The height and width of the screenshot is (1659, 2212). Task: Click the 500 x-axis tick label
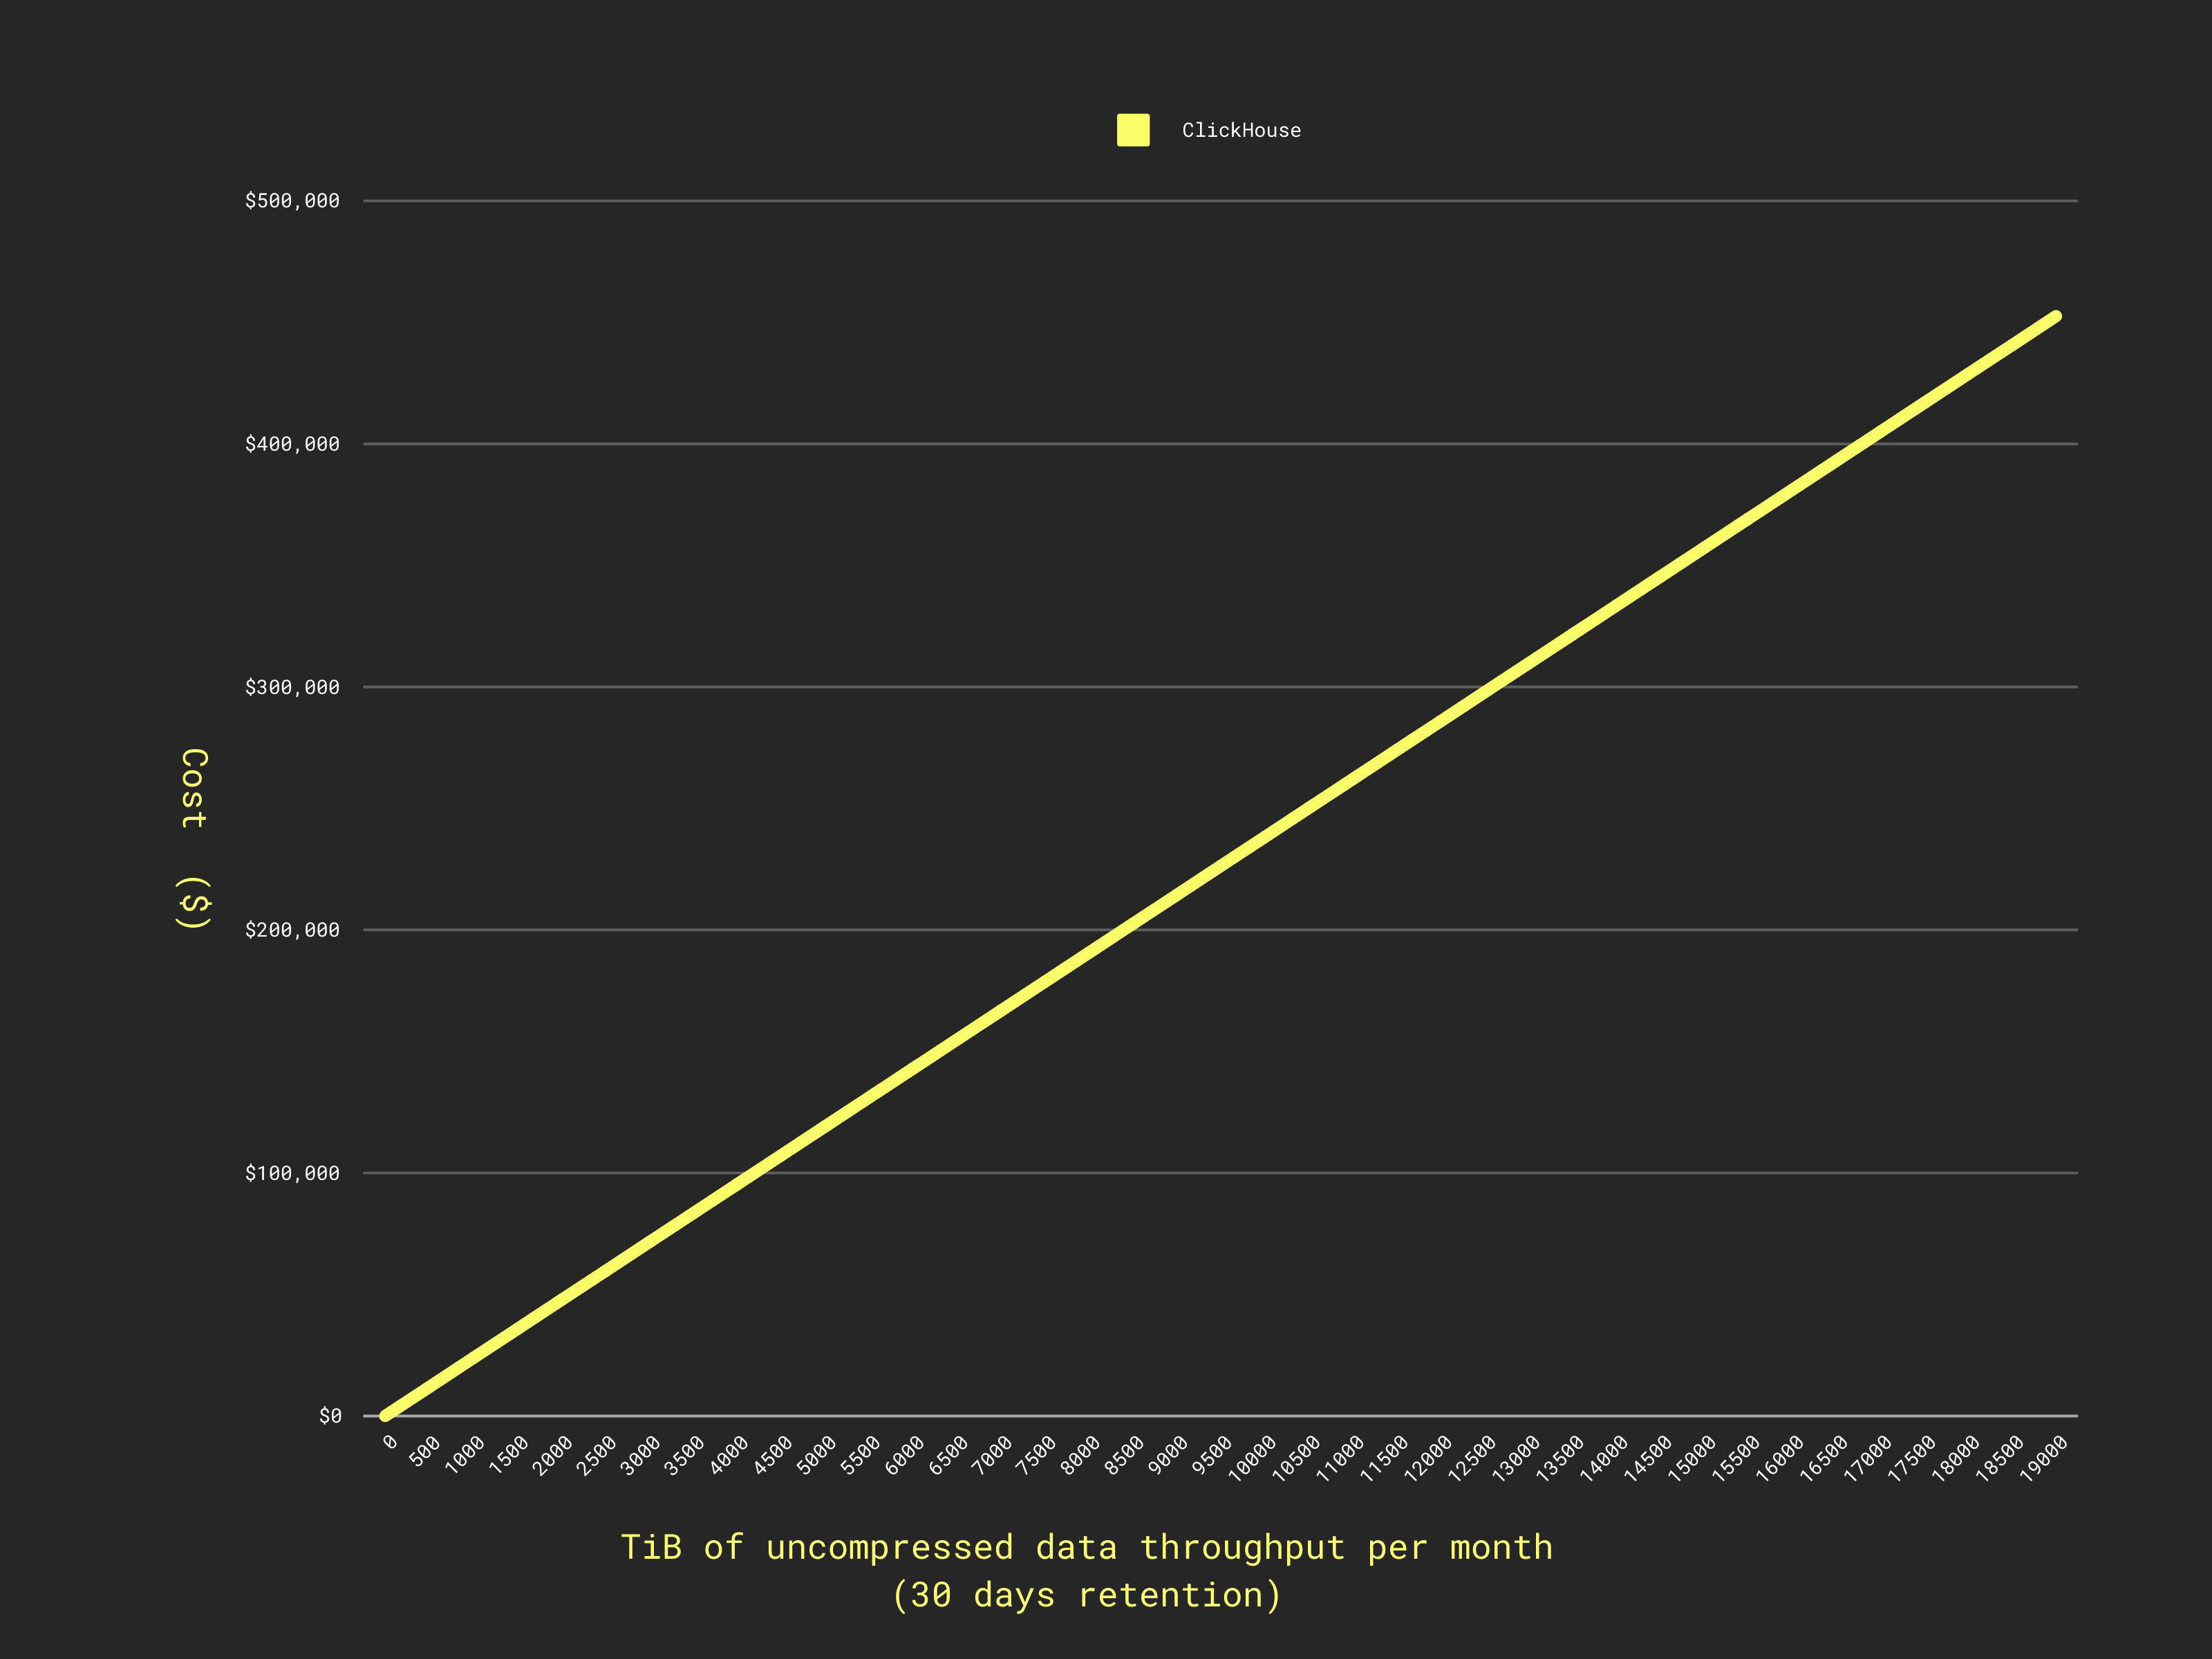click(x=424, y=1451)
